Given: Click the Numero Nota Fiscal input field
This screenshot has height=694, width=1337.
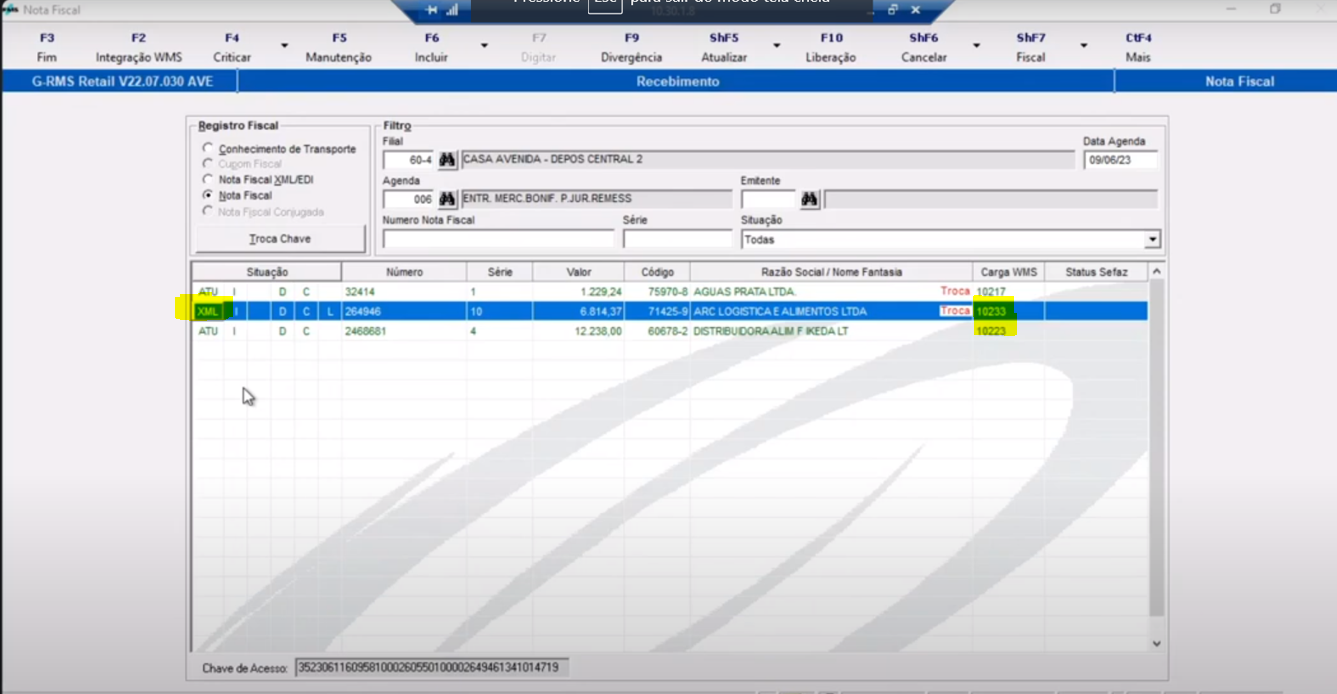Looking at the screenshot, I should click(x=498, y=239).
